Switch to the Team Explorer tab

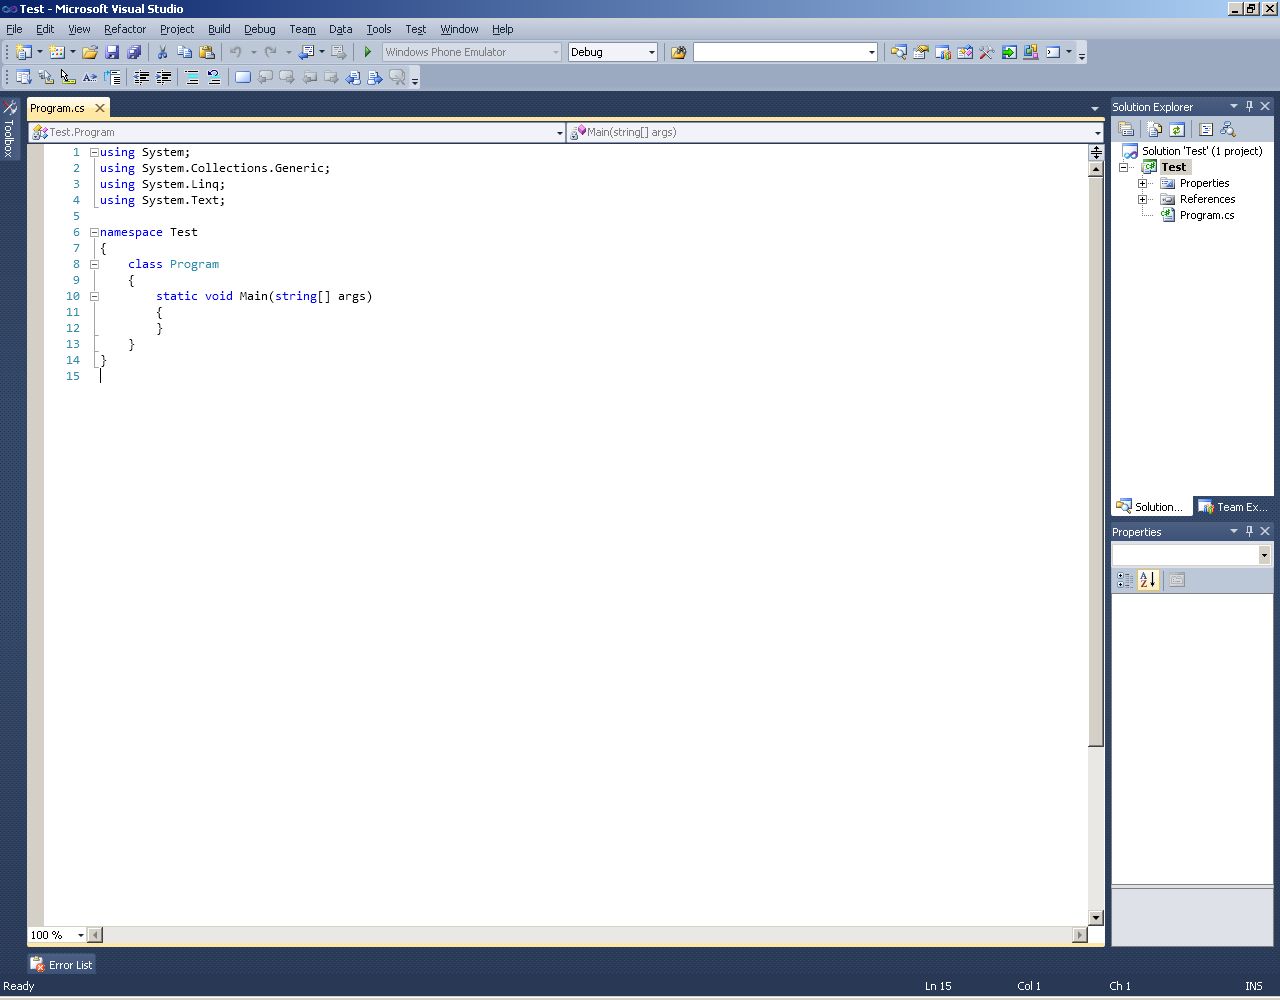click(1234, 506)
